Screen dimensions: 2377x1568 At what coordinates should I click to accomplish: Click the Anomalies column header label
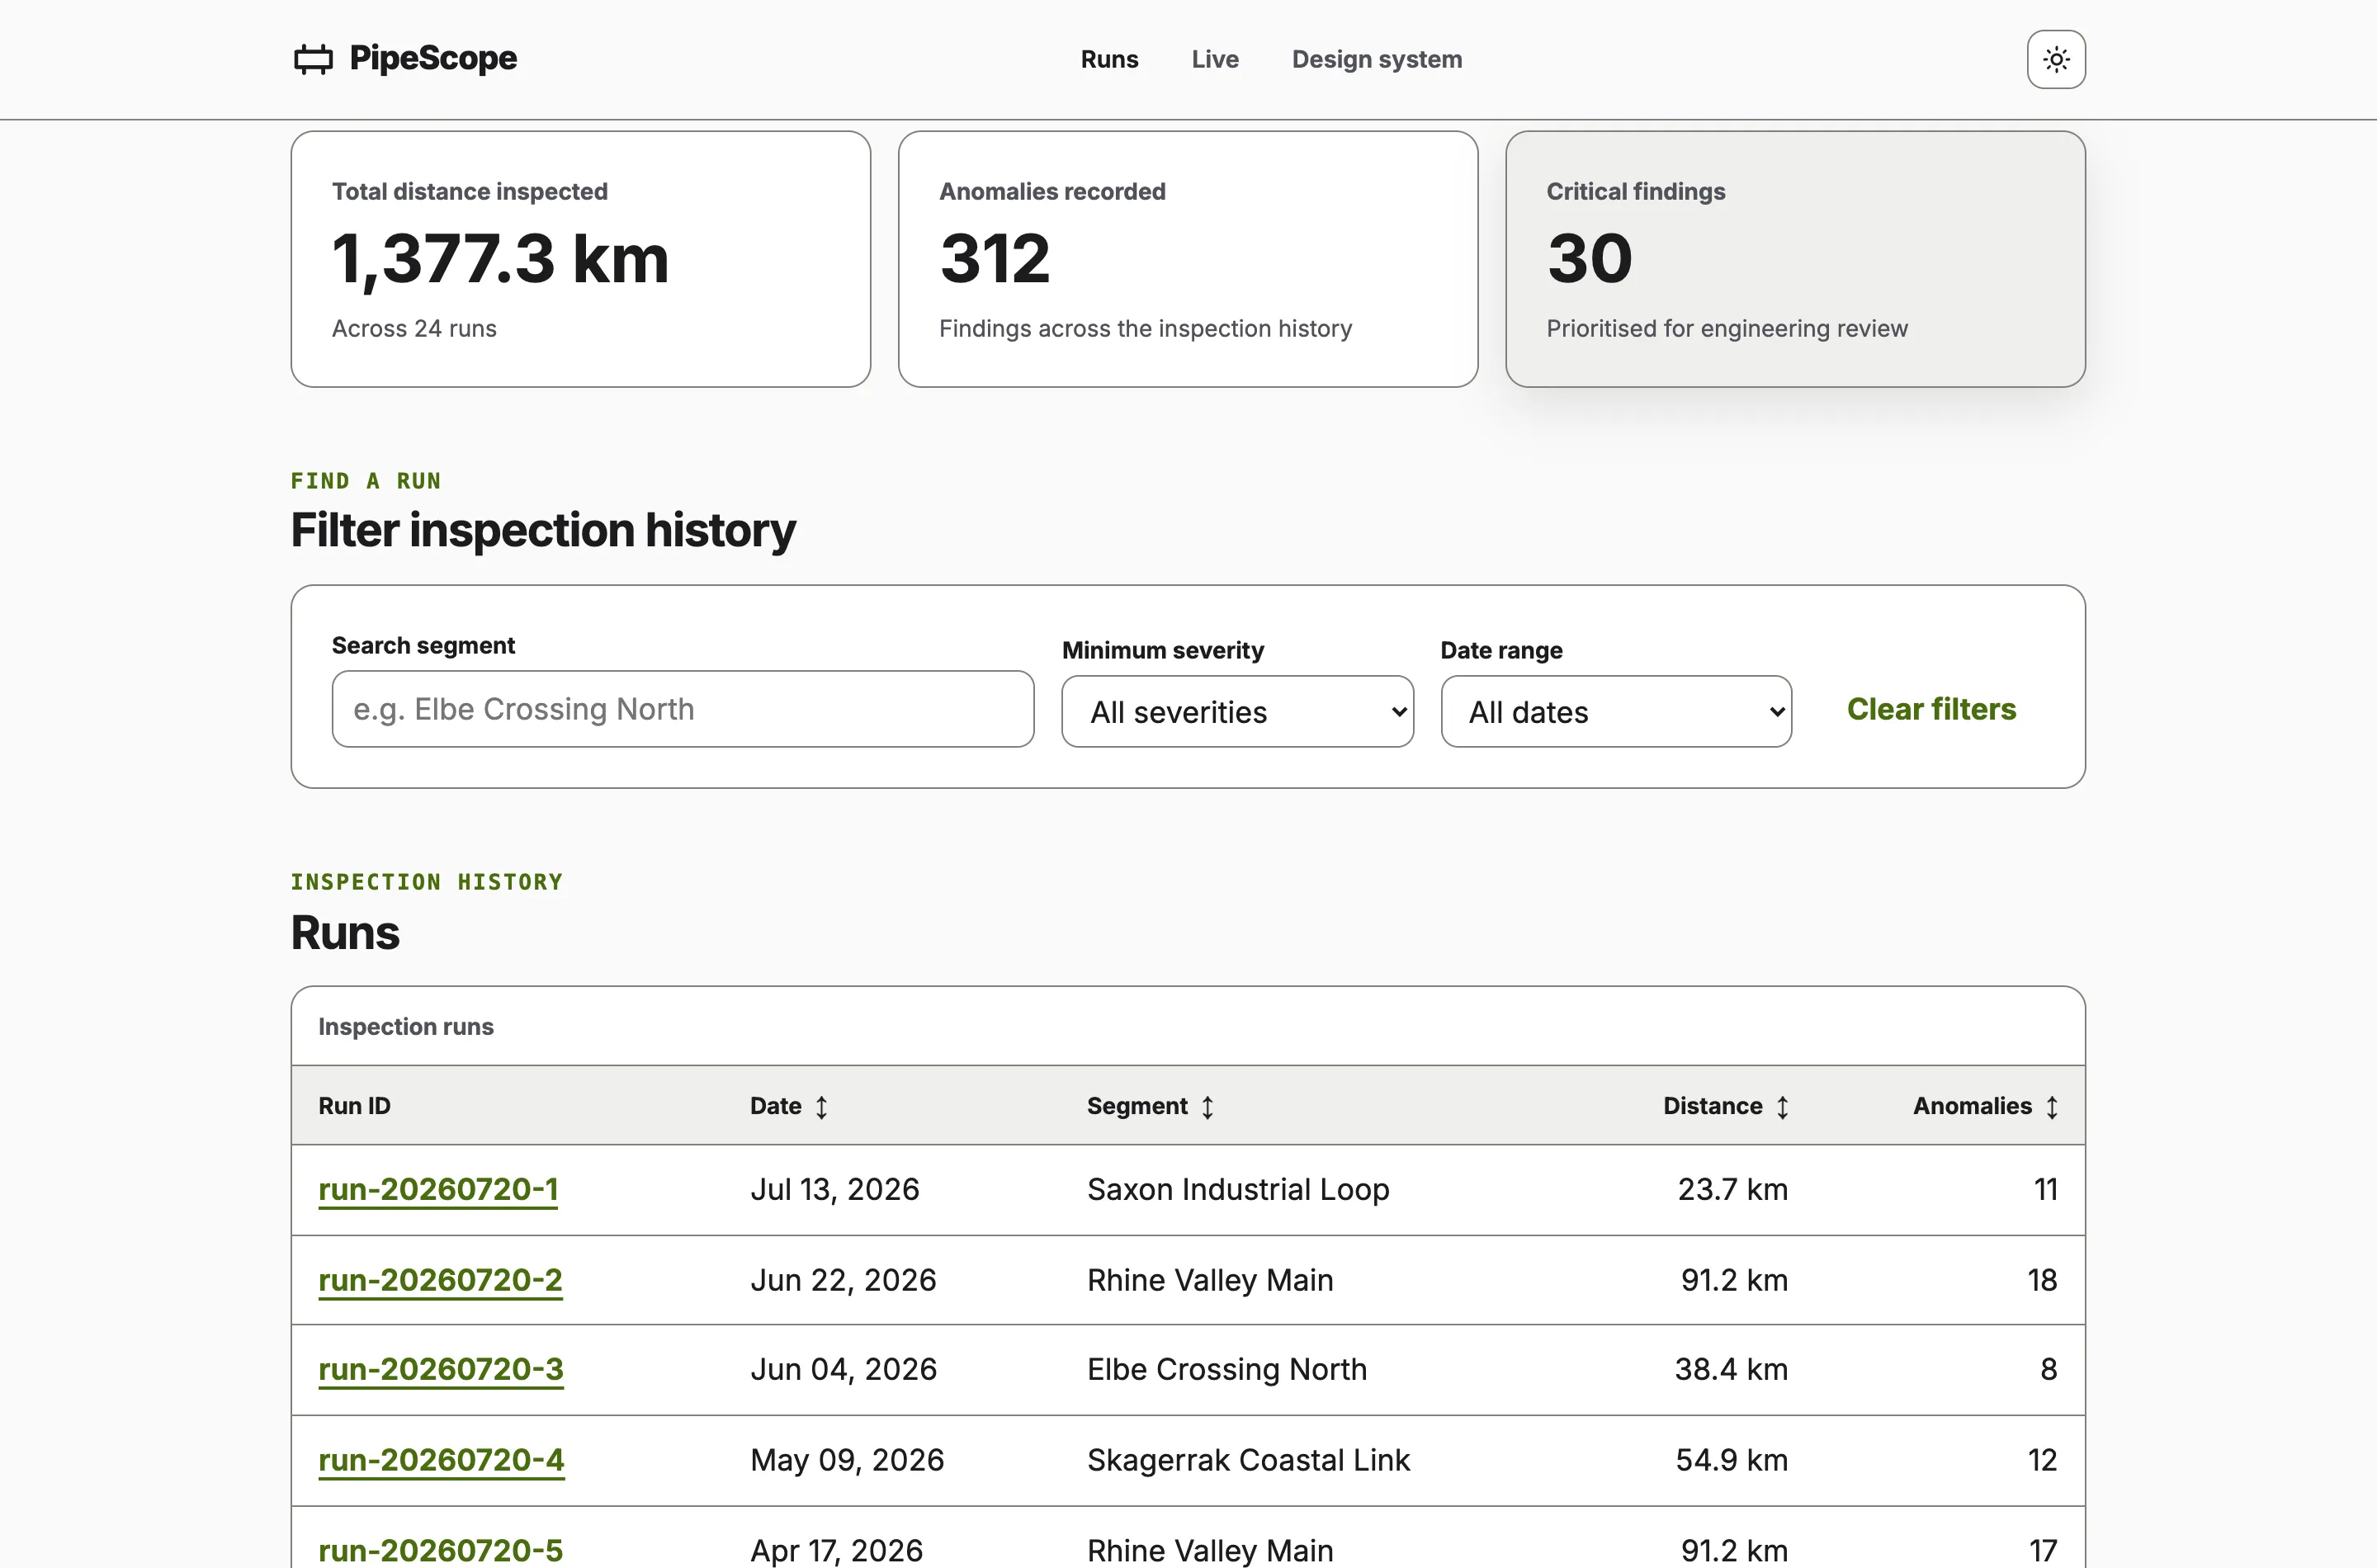(1972, 1106)
